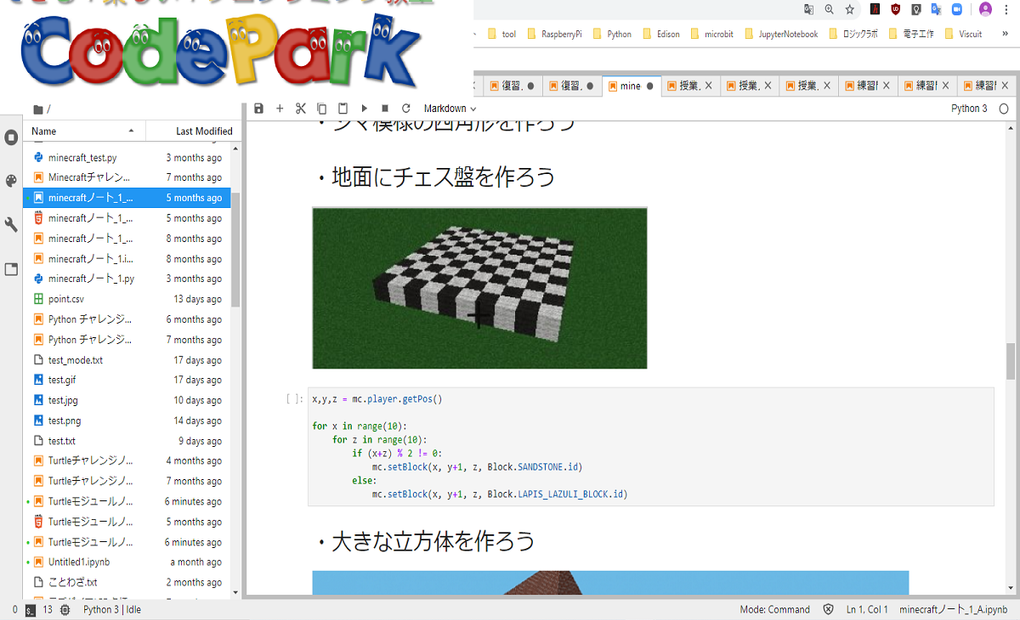
Task: Copy the selected cell with the toolbar copy icon
Action: click(321, 109)
